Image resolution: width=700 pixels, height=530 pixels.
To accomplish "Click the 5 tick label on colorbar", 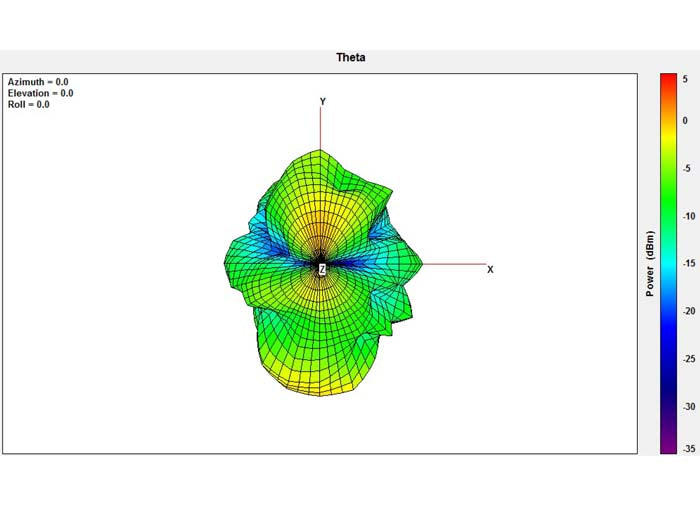I will click(685, 77).
